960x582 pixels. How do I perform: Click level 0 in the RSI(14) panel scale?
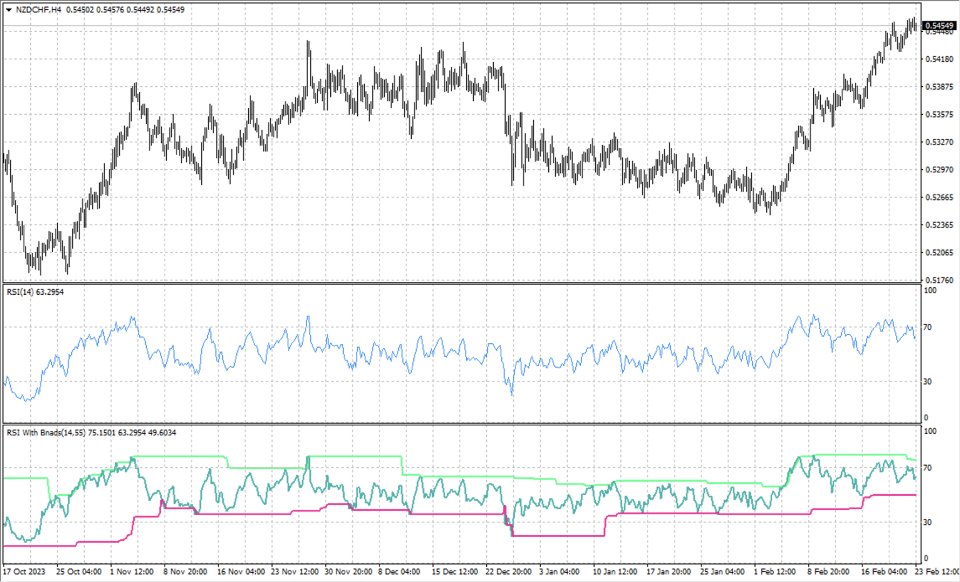[926, 417]
